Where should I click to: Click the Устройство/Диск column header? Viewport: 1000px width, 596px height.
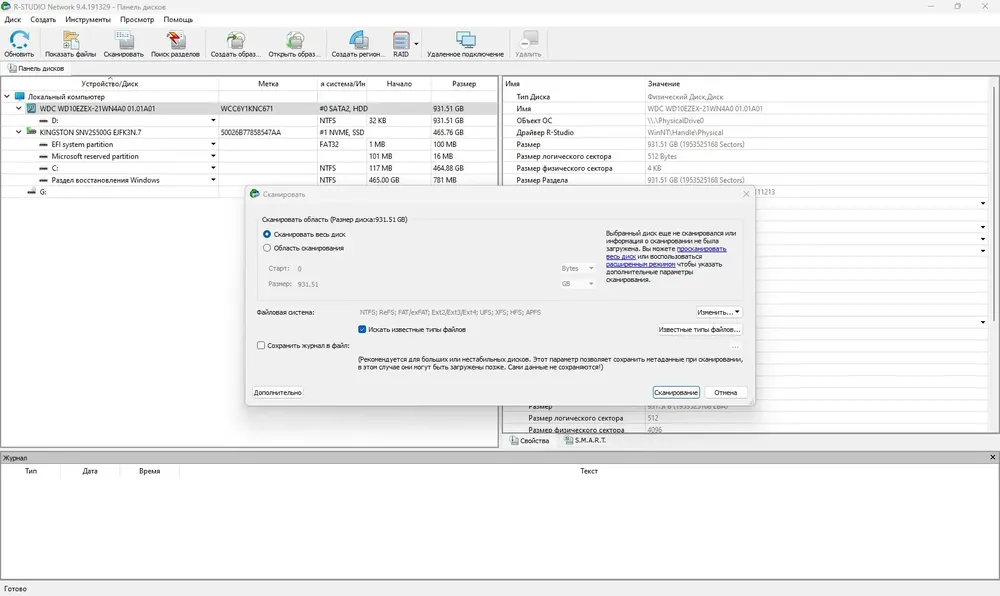click(110, 84)
